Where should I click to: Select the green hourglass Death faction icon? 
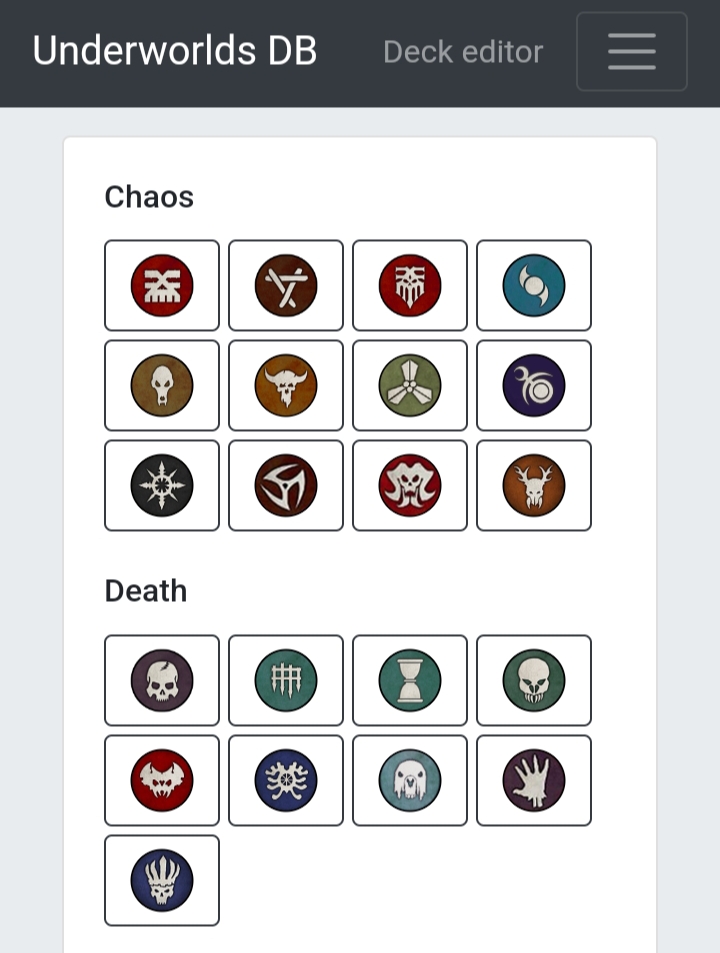tap(410, 680)
